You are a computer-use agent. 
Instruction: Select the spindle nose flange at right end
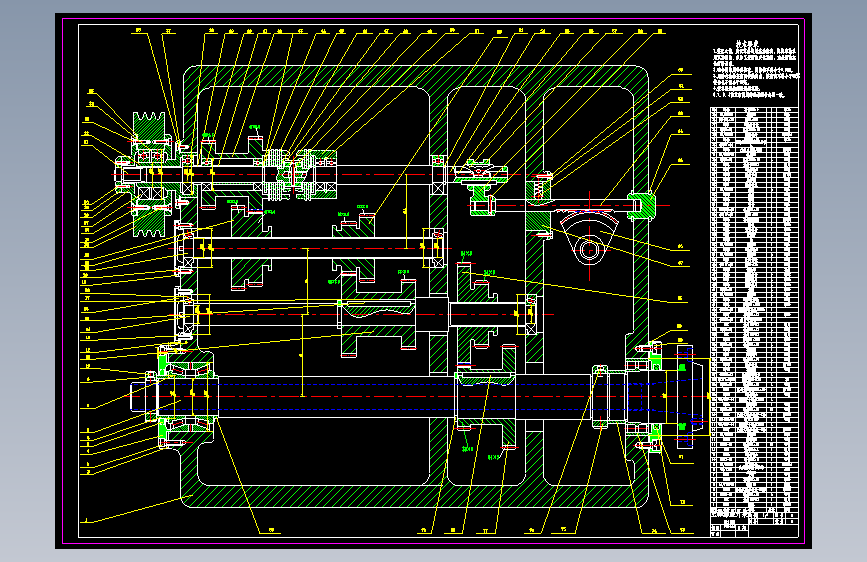click(x=686, y=397)
